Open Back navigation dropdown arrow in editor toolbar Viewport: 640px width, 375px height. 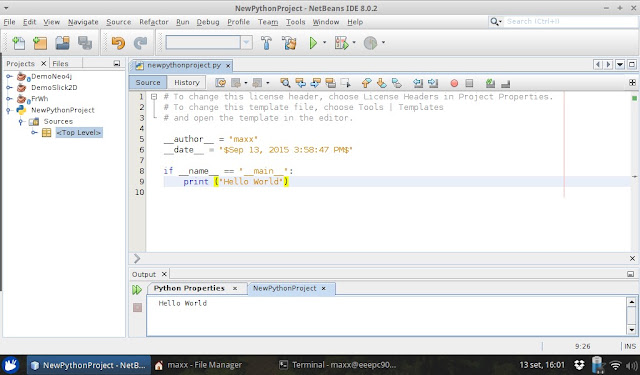(246, 83)
